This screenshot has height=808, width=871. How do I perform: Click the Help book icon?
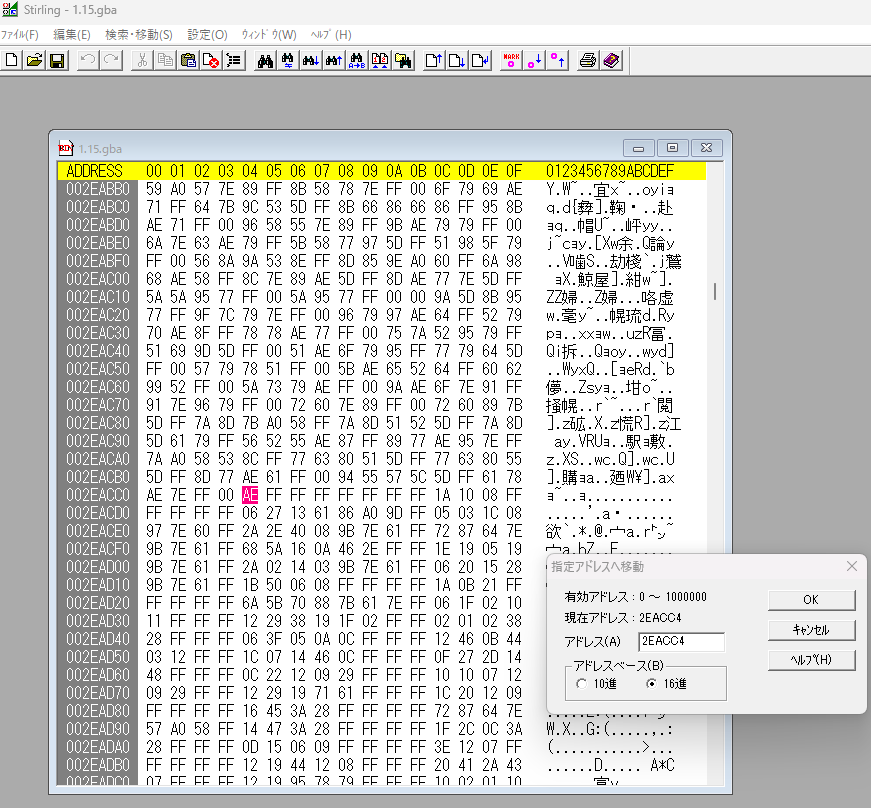[611, 60]
